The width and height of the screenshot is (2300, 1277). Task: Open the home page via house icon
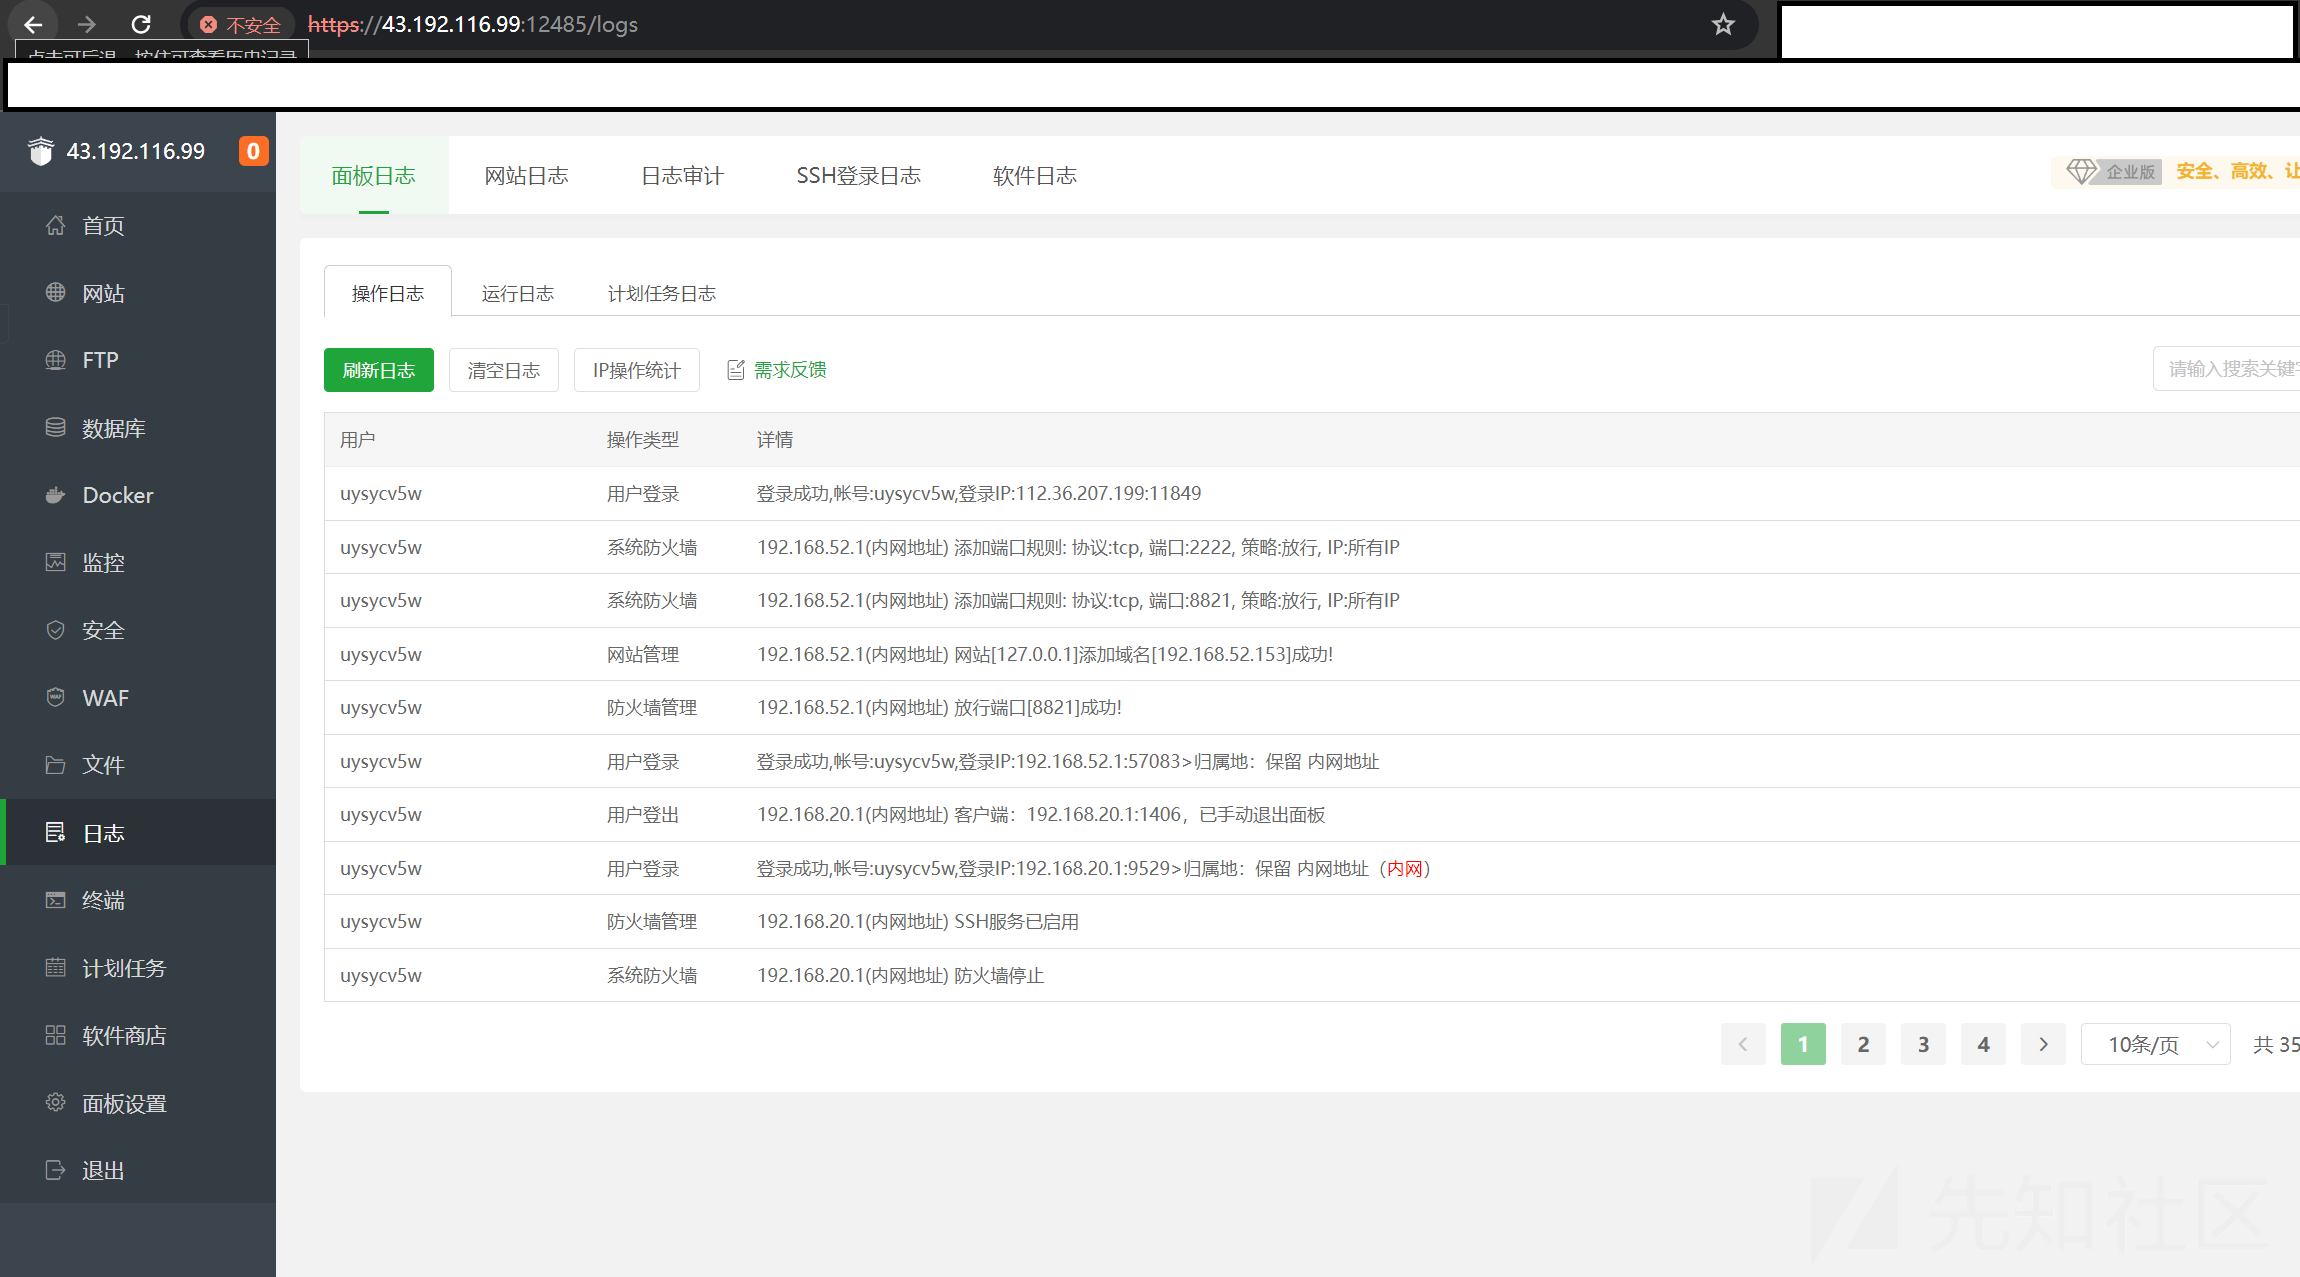56,225
